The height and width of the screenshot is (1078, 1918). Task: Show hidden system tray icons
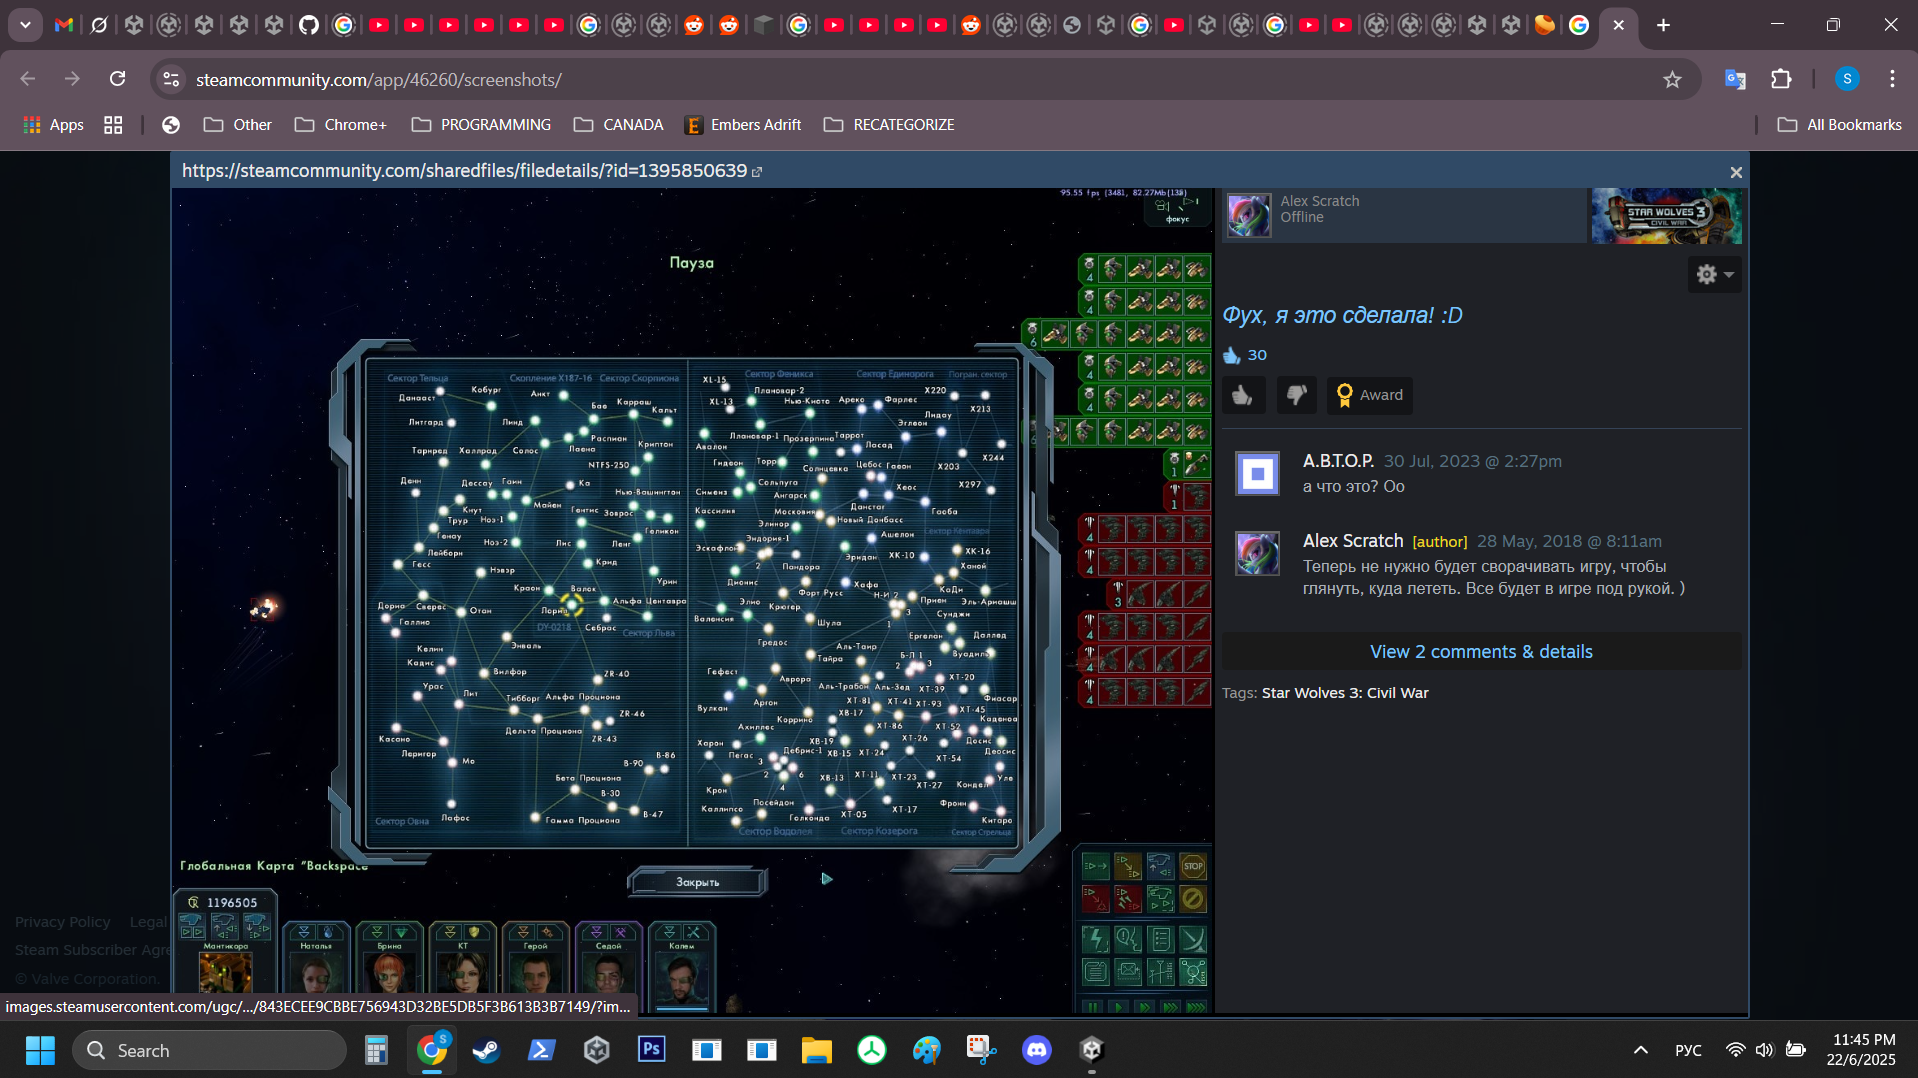click(1640, 1050)
